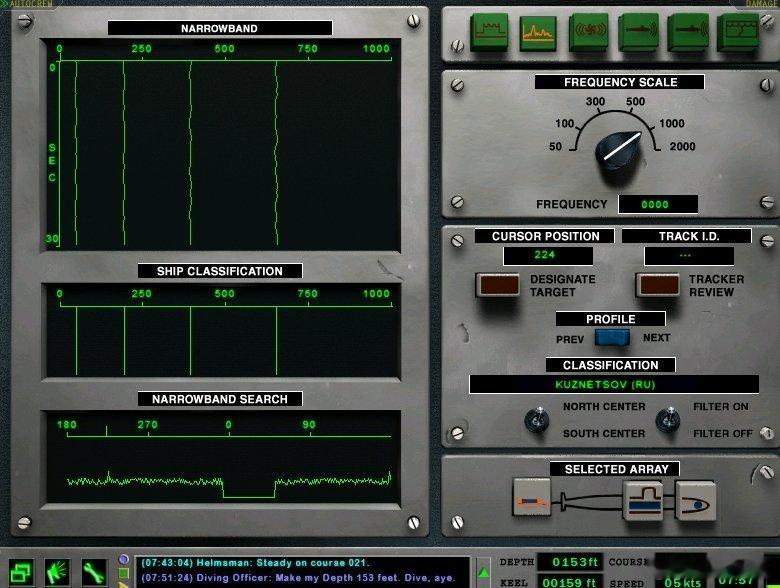The width and height of the screenshot is (780, 588).
Task: Click narrowband waterfall line just below 500 Hz
Action: [x=191, y=153]
